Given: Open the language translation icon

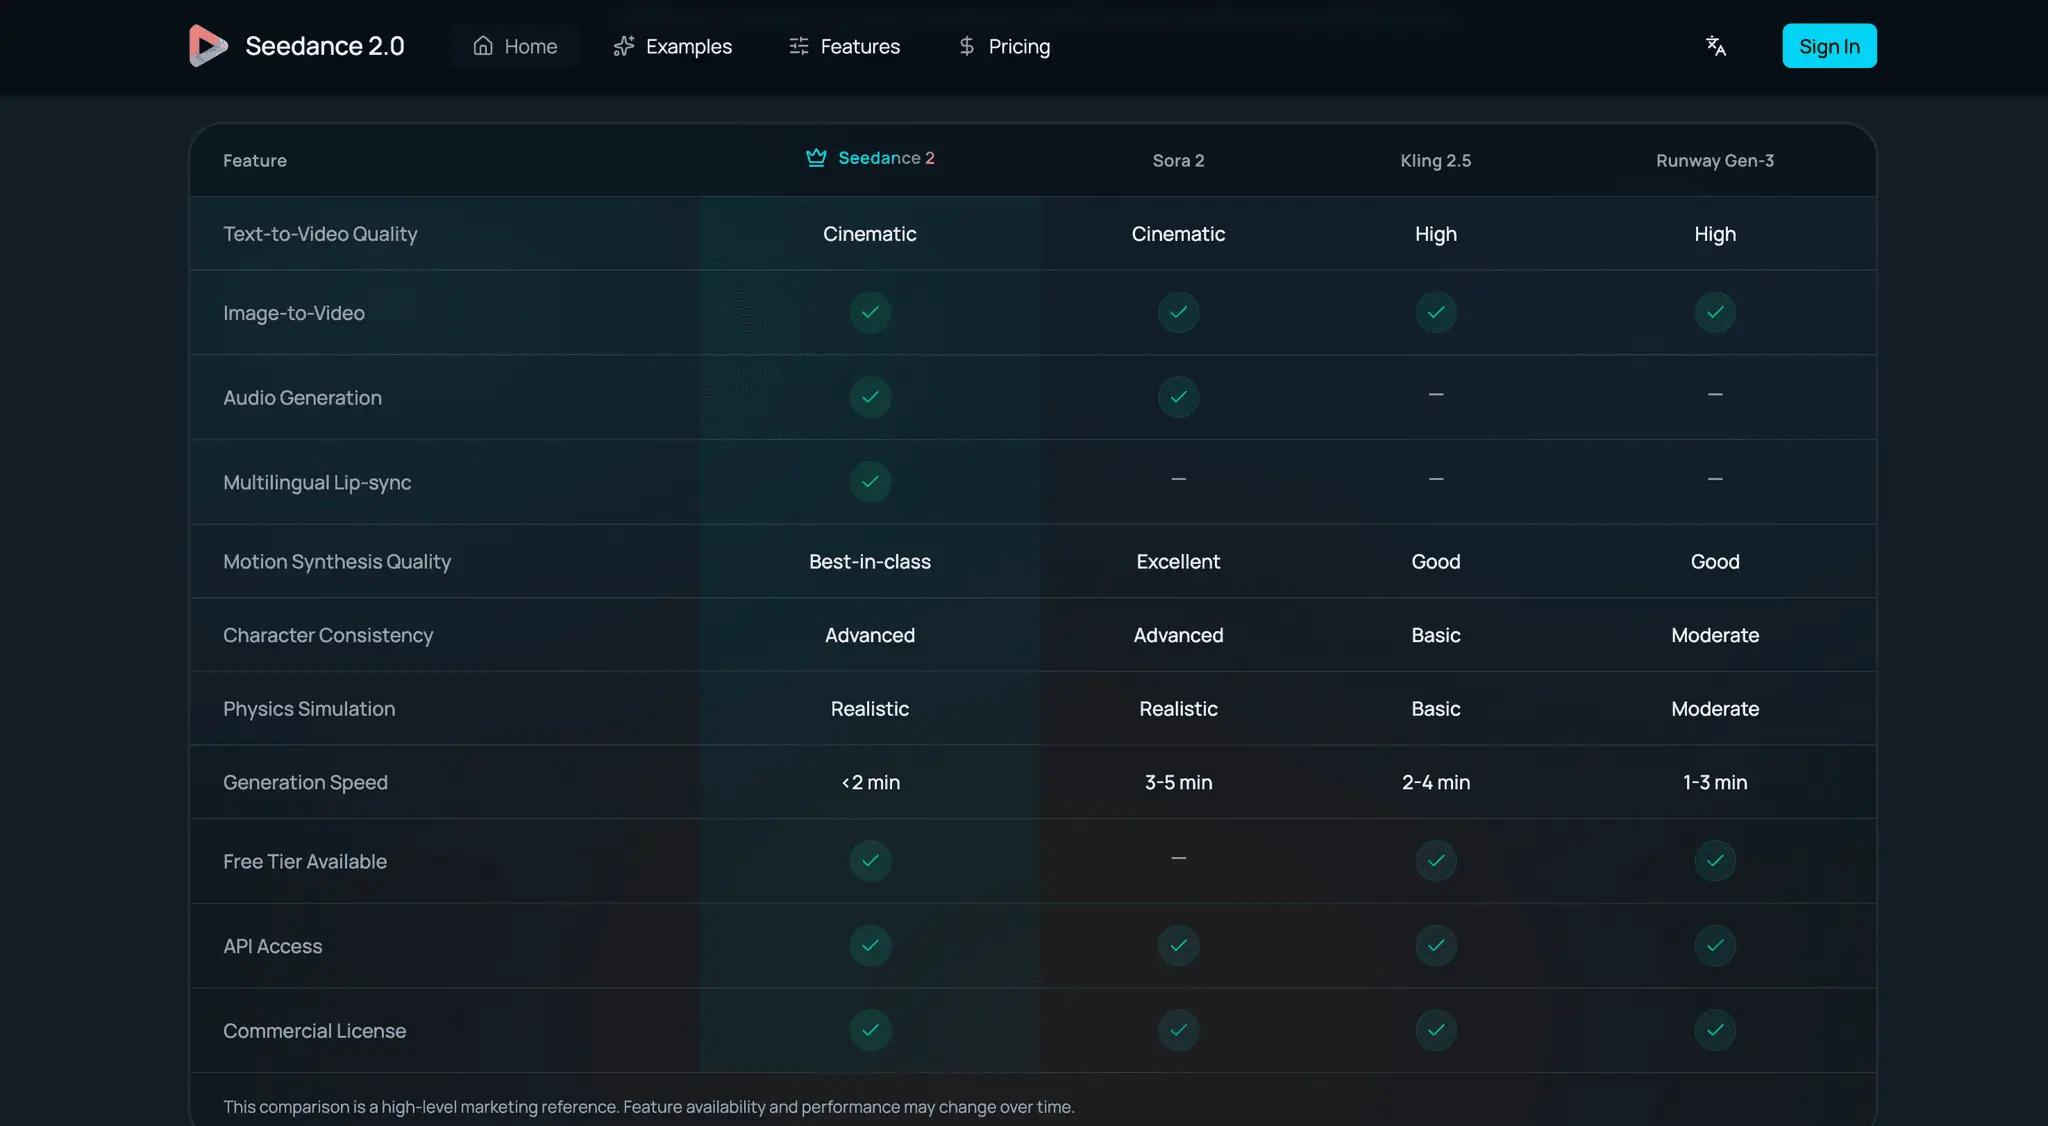Looking at the screenshot, I should click(1716, 46).
